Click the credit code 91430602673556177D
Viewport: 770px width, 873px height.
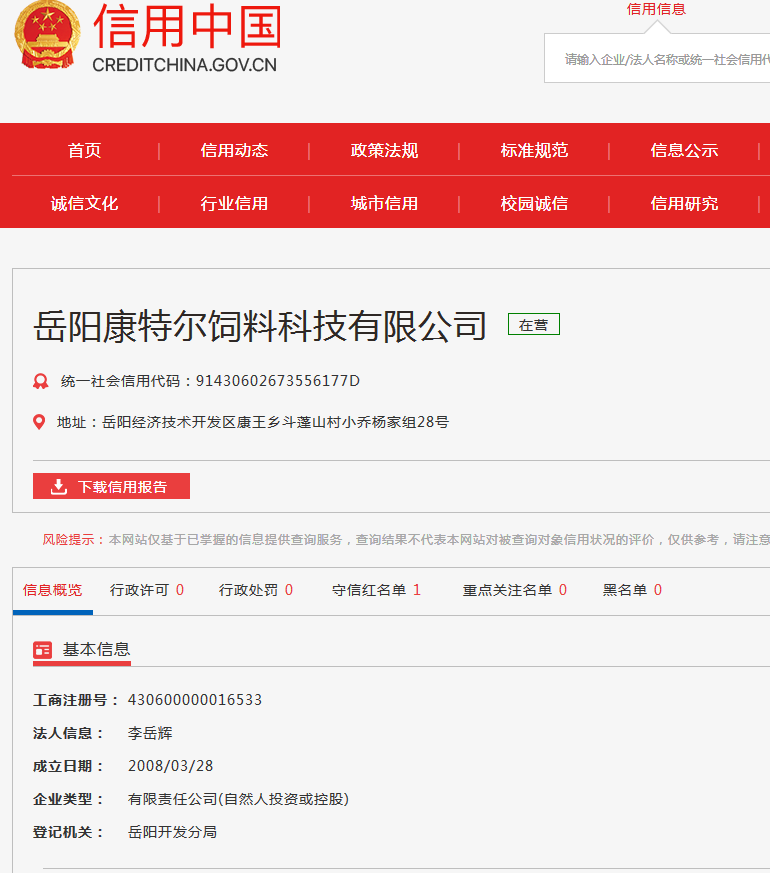[278, 381]
